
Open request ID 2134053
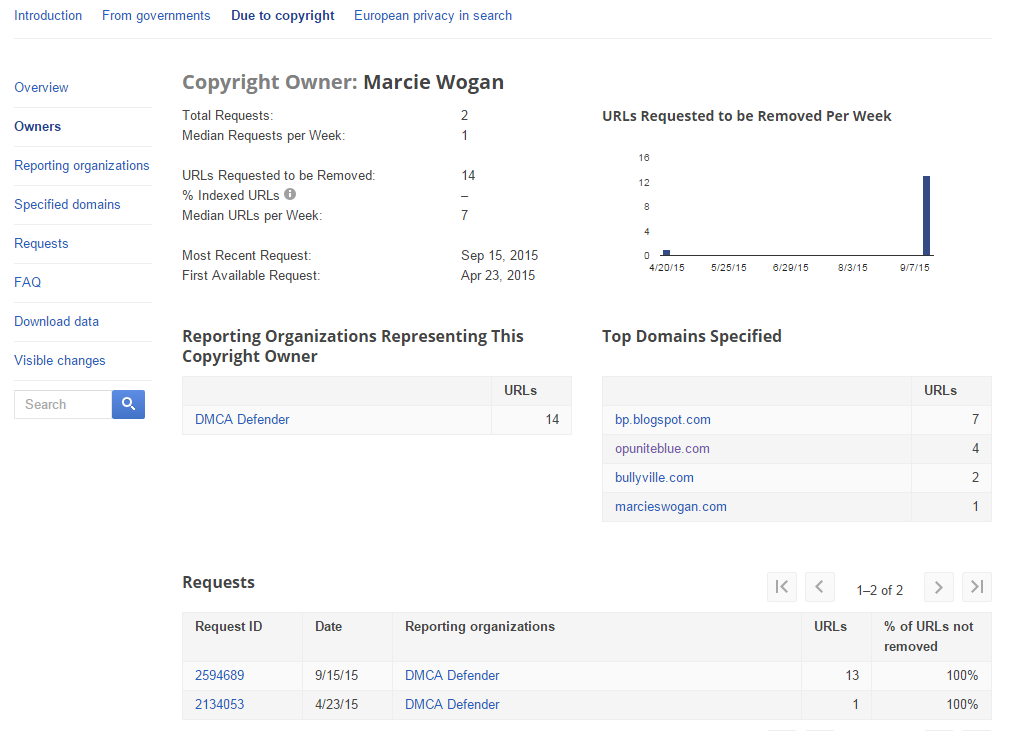[x=220, y=705]
